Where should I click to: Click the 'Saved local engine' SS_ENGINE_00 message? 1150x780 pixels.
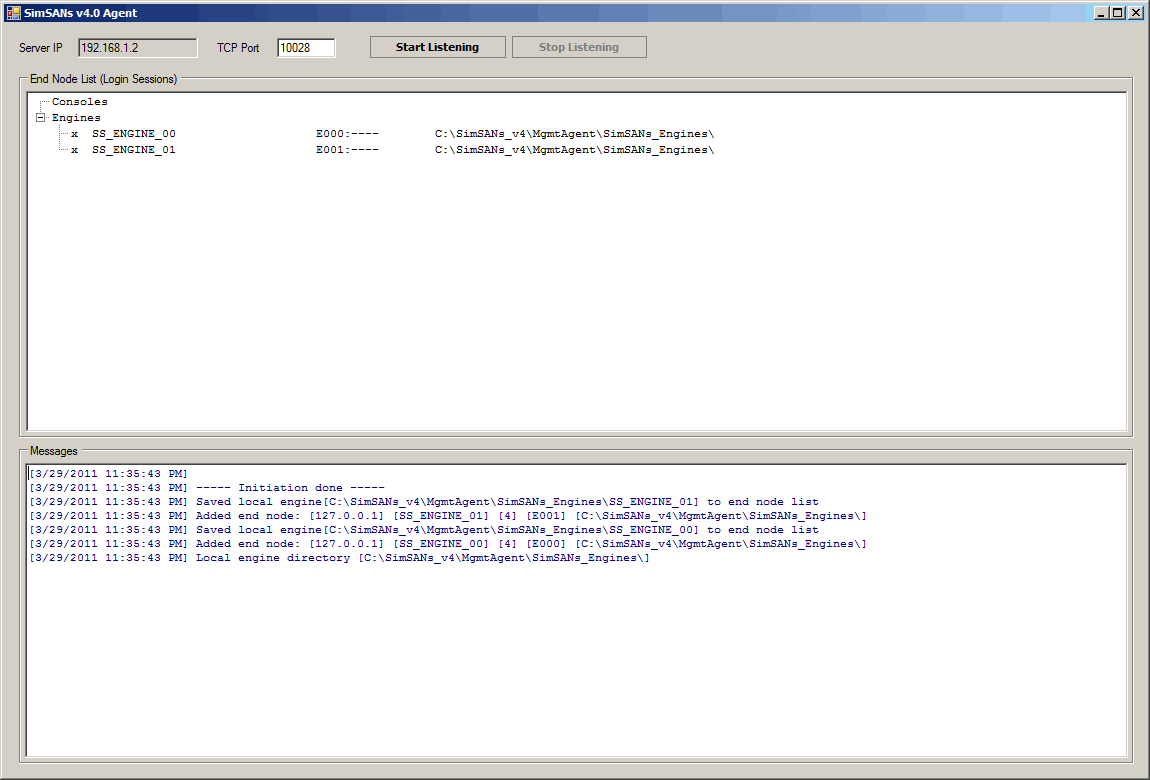[506, 530]
